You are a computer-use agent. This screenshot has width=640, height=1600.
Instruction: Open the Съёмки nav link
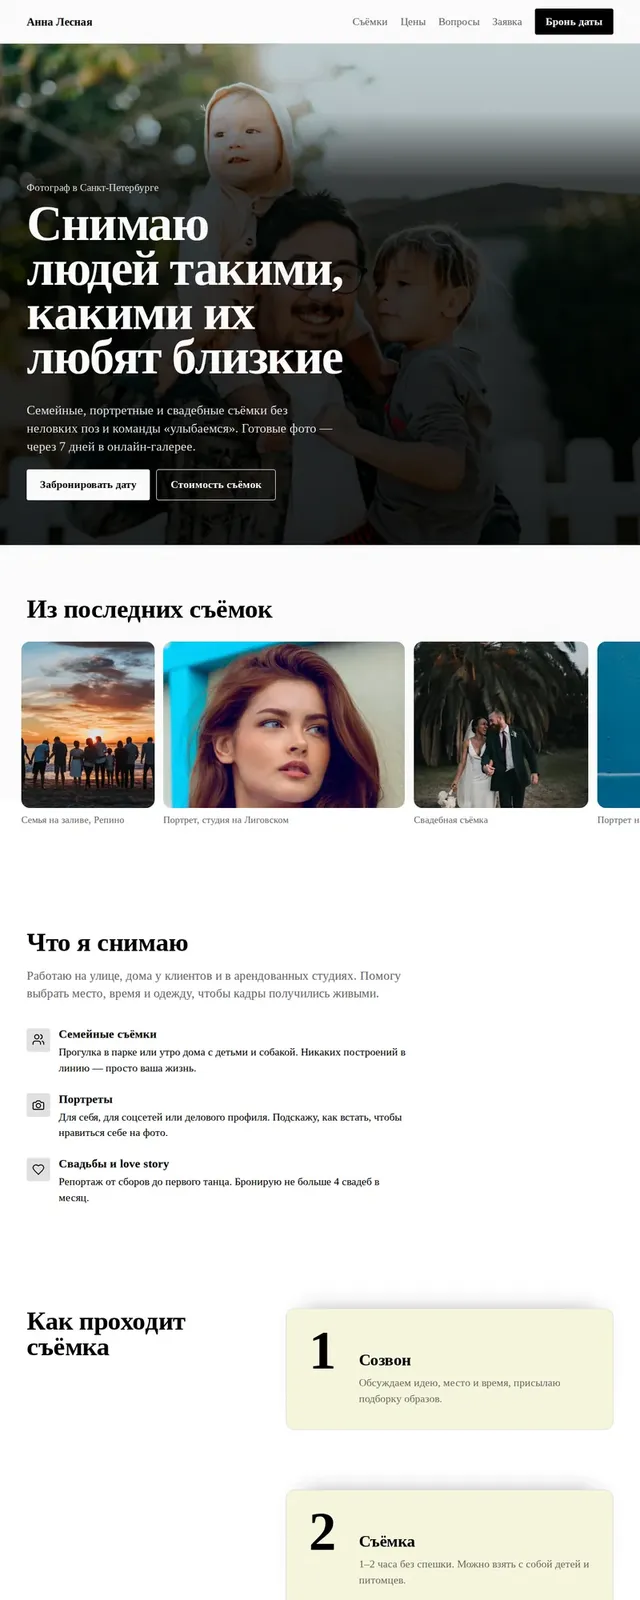pyautogui.click(x=370, y=21)
